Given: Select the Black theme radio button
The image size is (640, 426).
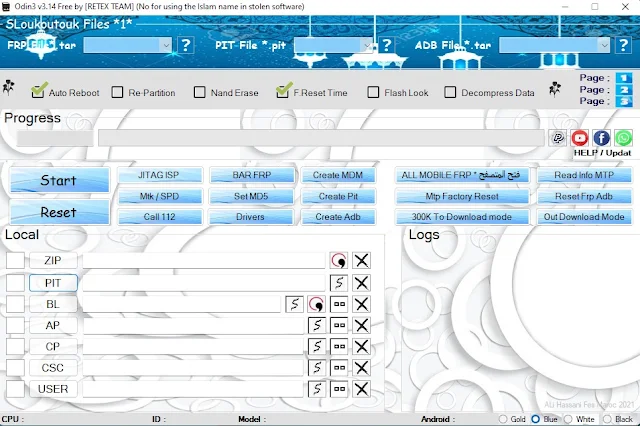Looking at the screenshot, I should tap(607, 419).
